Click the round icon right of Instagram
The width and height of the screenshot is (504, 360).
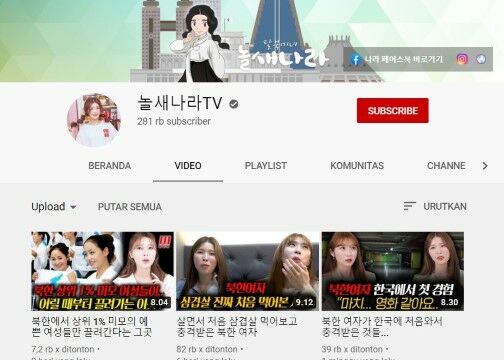click(481, 59)
